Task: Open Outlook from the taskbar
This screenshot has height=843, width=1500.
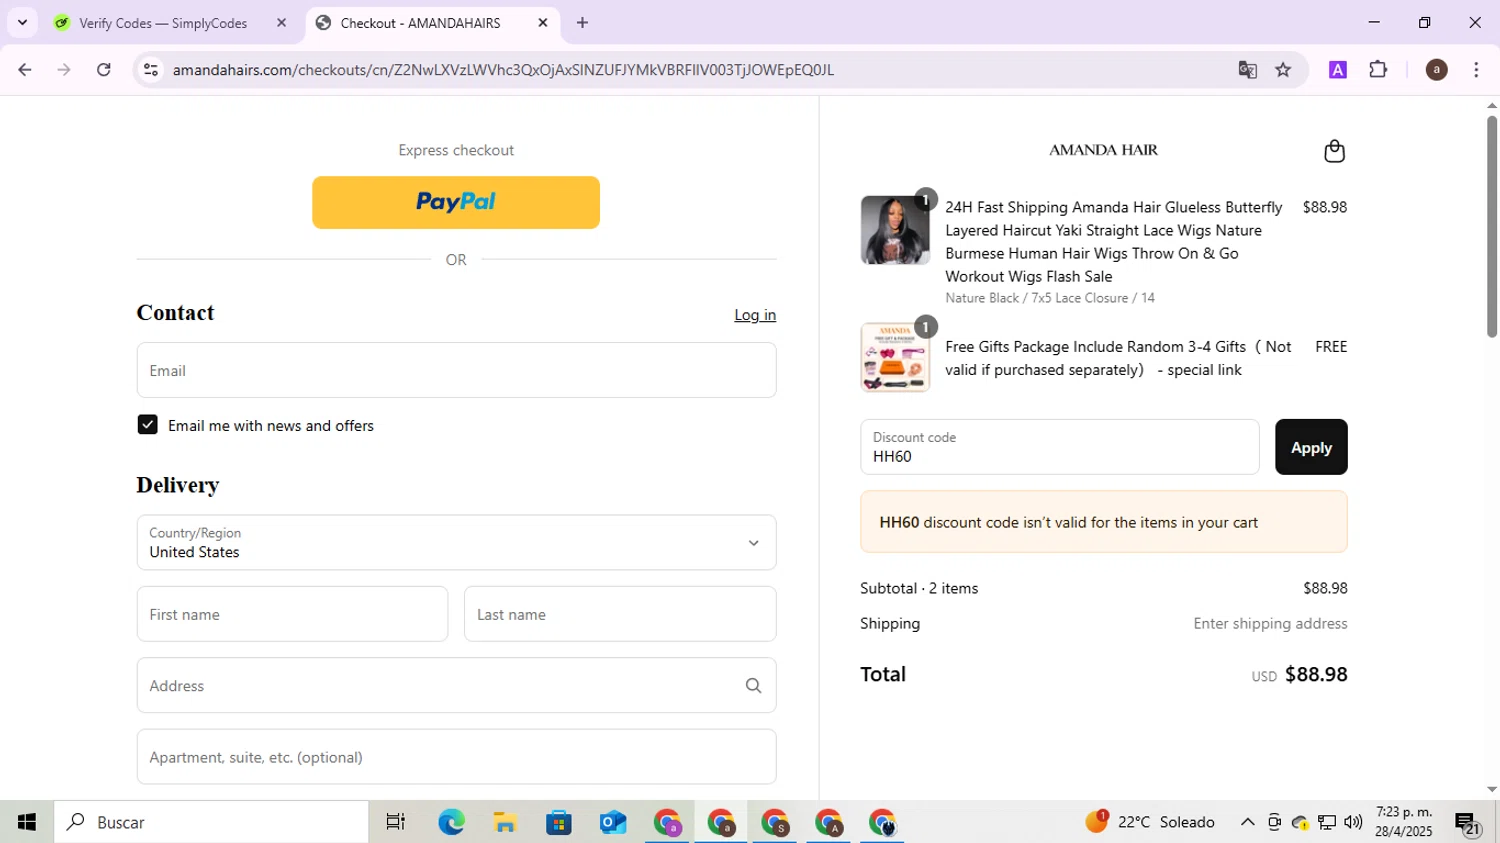Action: point(613,822)
